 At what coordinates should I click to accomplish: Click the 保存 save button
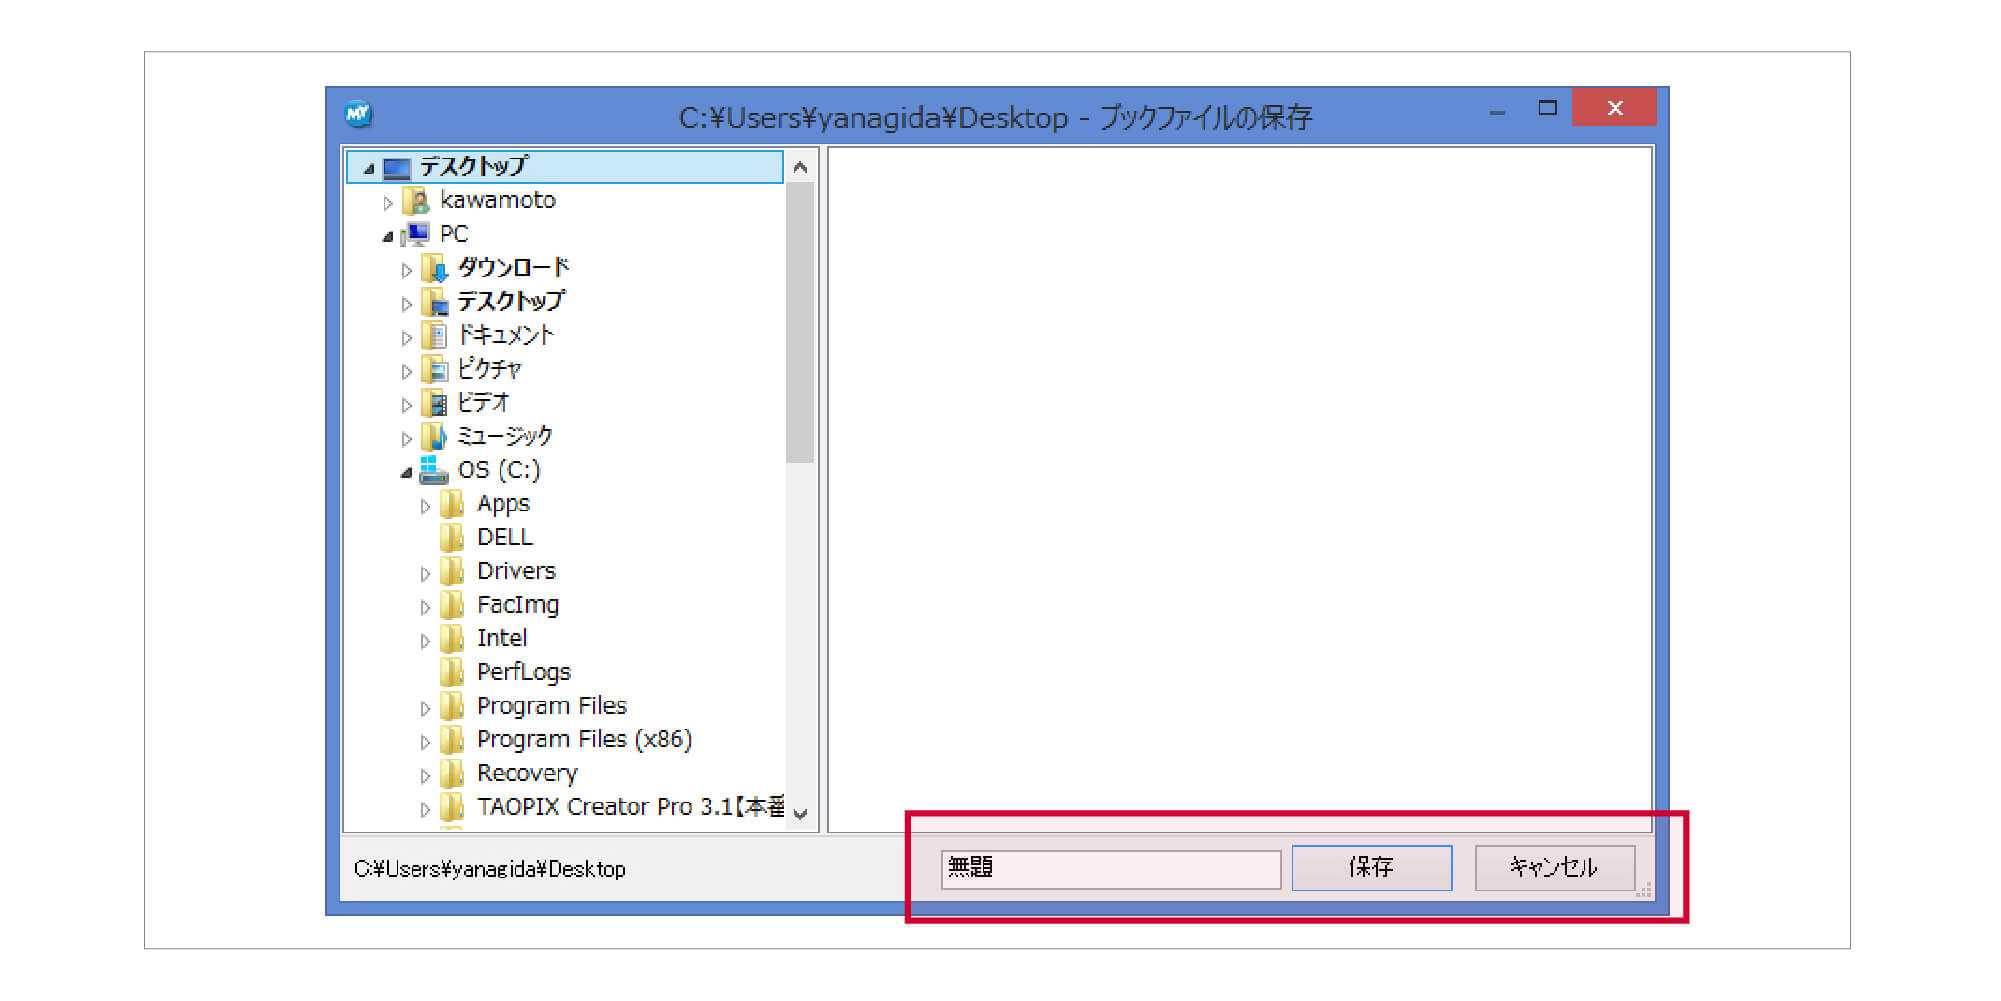[x=1371, y=868]
